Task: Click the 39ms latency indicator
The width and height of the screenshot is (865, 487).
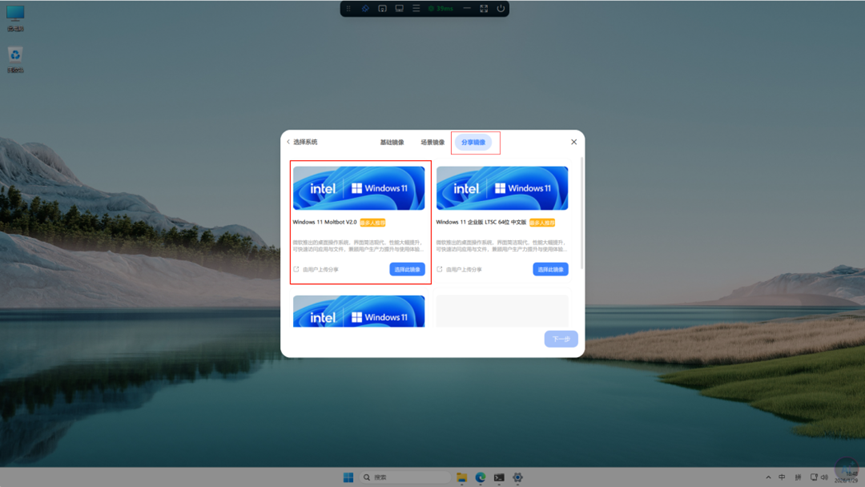Action: [x=441, y=8]
